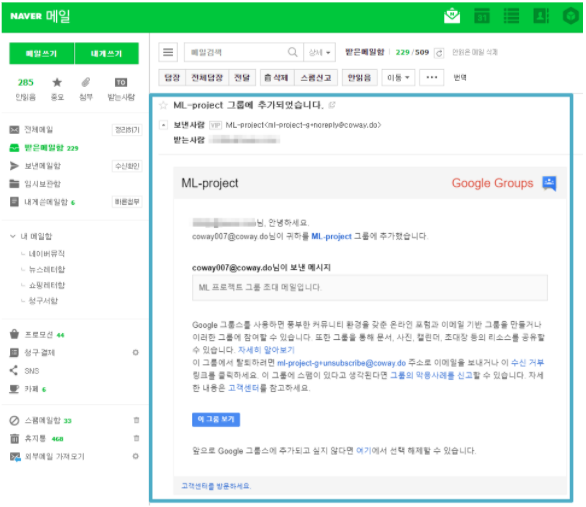Screen dimensions: 586x507
Task: Open 받은메일함 inbox folder
Action: (x=44, y=148)
